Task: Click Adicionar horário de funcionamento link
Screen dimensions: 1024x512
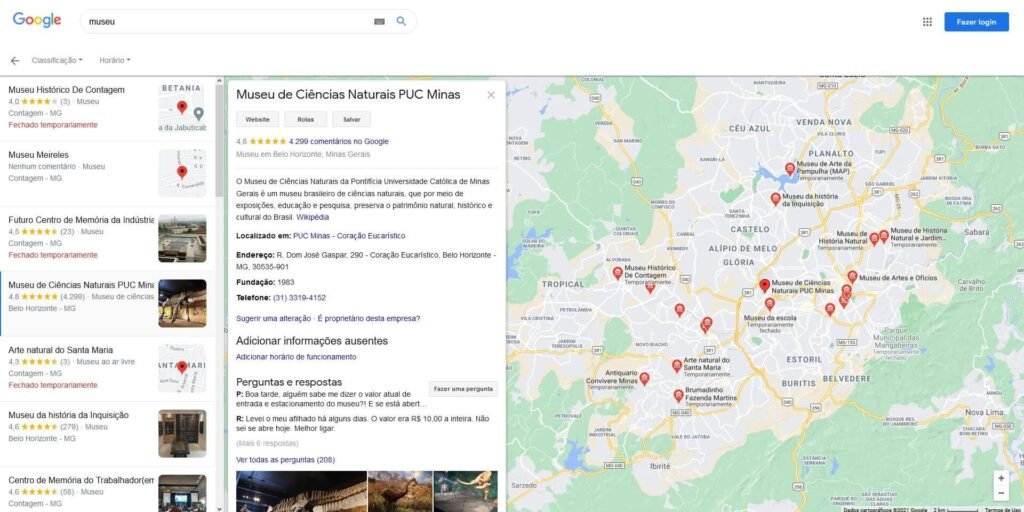Action: click(296, 357)
